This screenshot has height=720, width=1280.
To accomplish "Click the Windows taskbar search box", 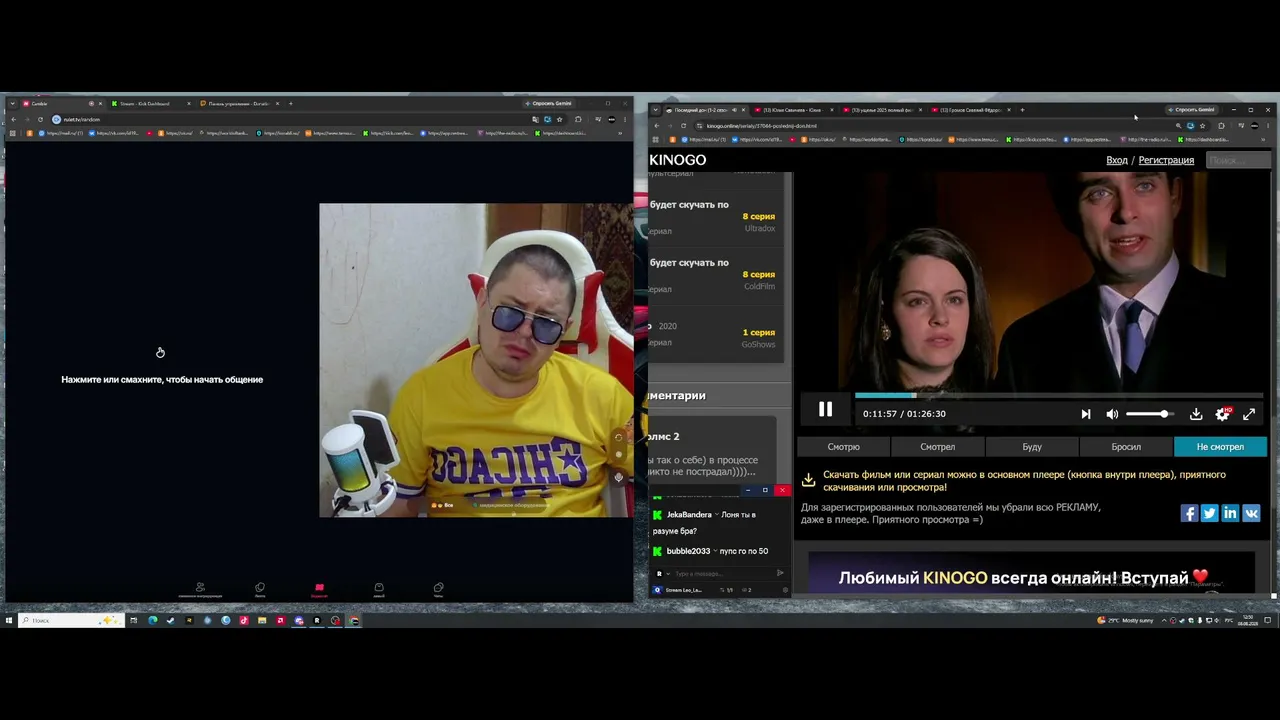I will point(71,621).
